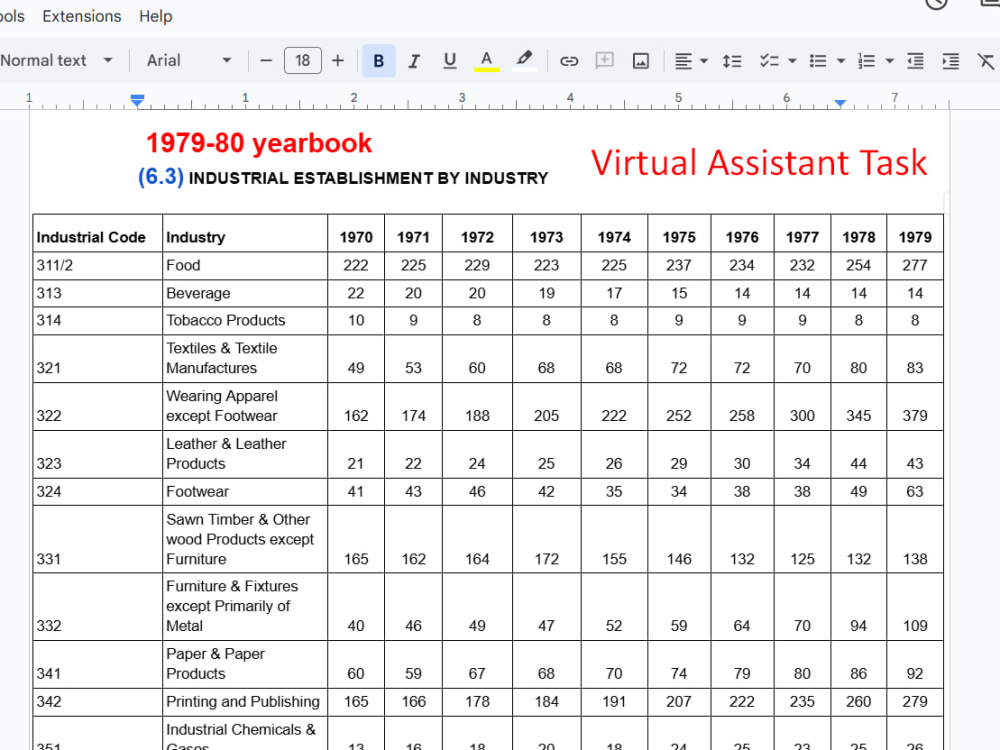Click the left indent marker on ruler
This screenshot has height=750, width=1000.
pyautogui.click(x=137, y=100)
